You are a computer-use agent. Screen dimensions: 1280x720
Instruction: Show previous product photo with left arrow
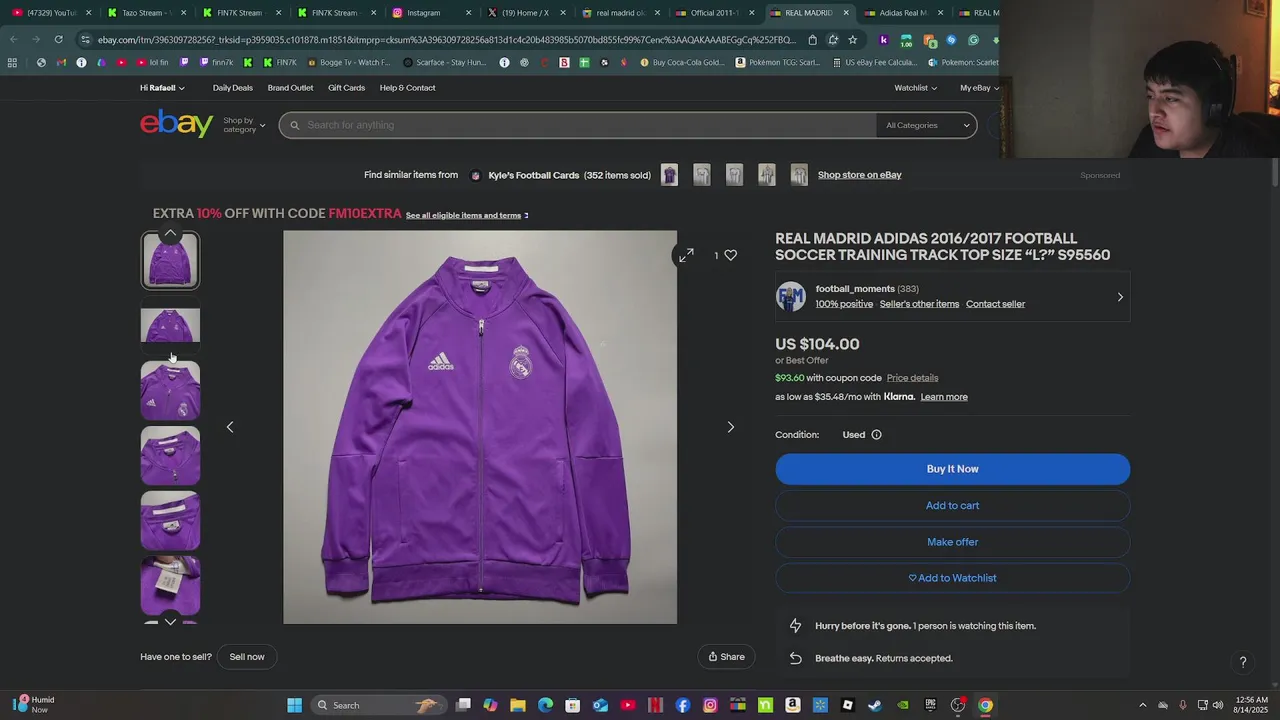(x=230, y=427)
